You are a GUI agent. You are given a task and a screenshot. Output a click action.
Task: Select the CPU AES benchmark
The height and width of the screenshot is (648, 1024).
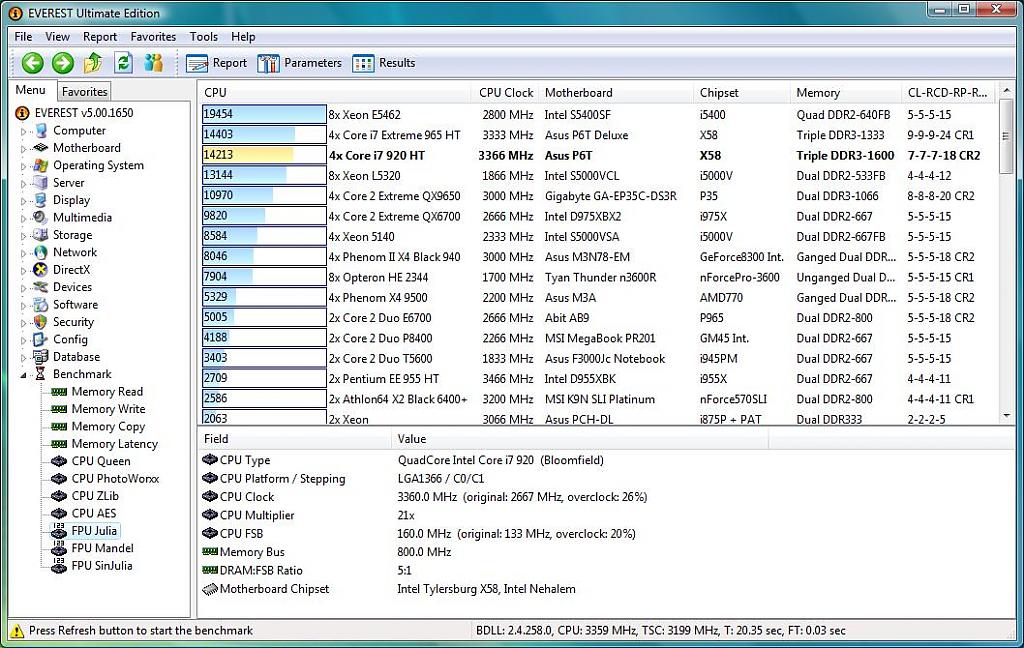[x=94, y=513]
